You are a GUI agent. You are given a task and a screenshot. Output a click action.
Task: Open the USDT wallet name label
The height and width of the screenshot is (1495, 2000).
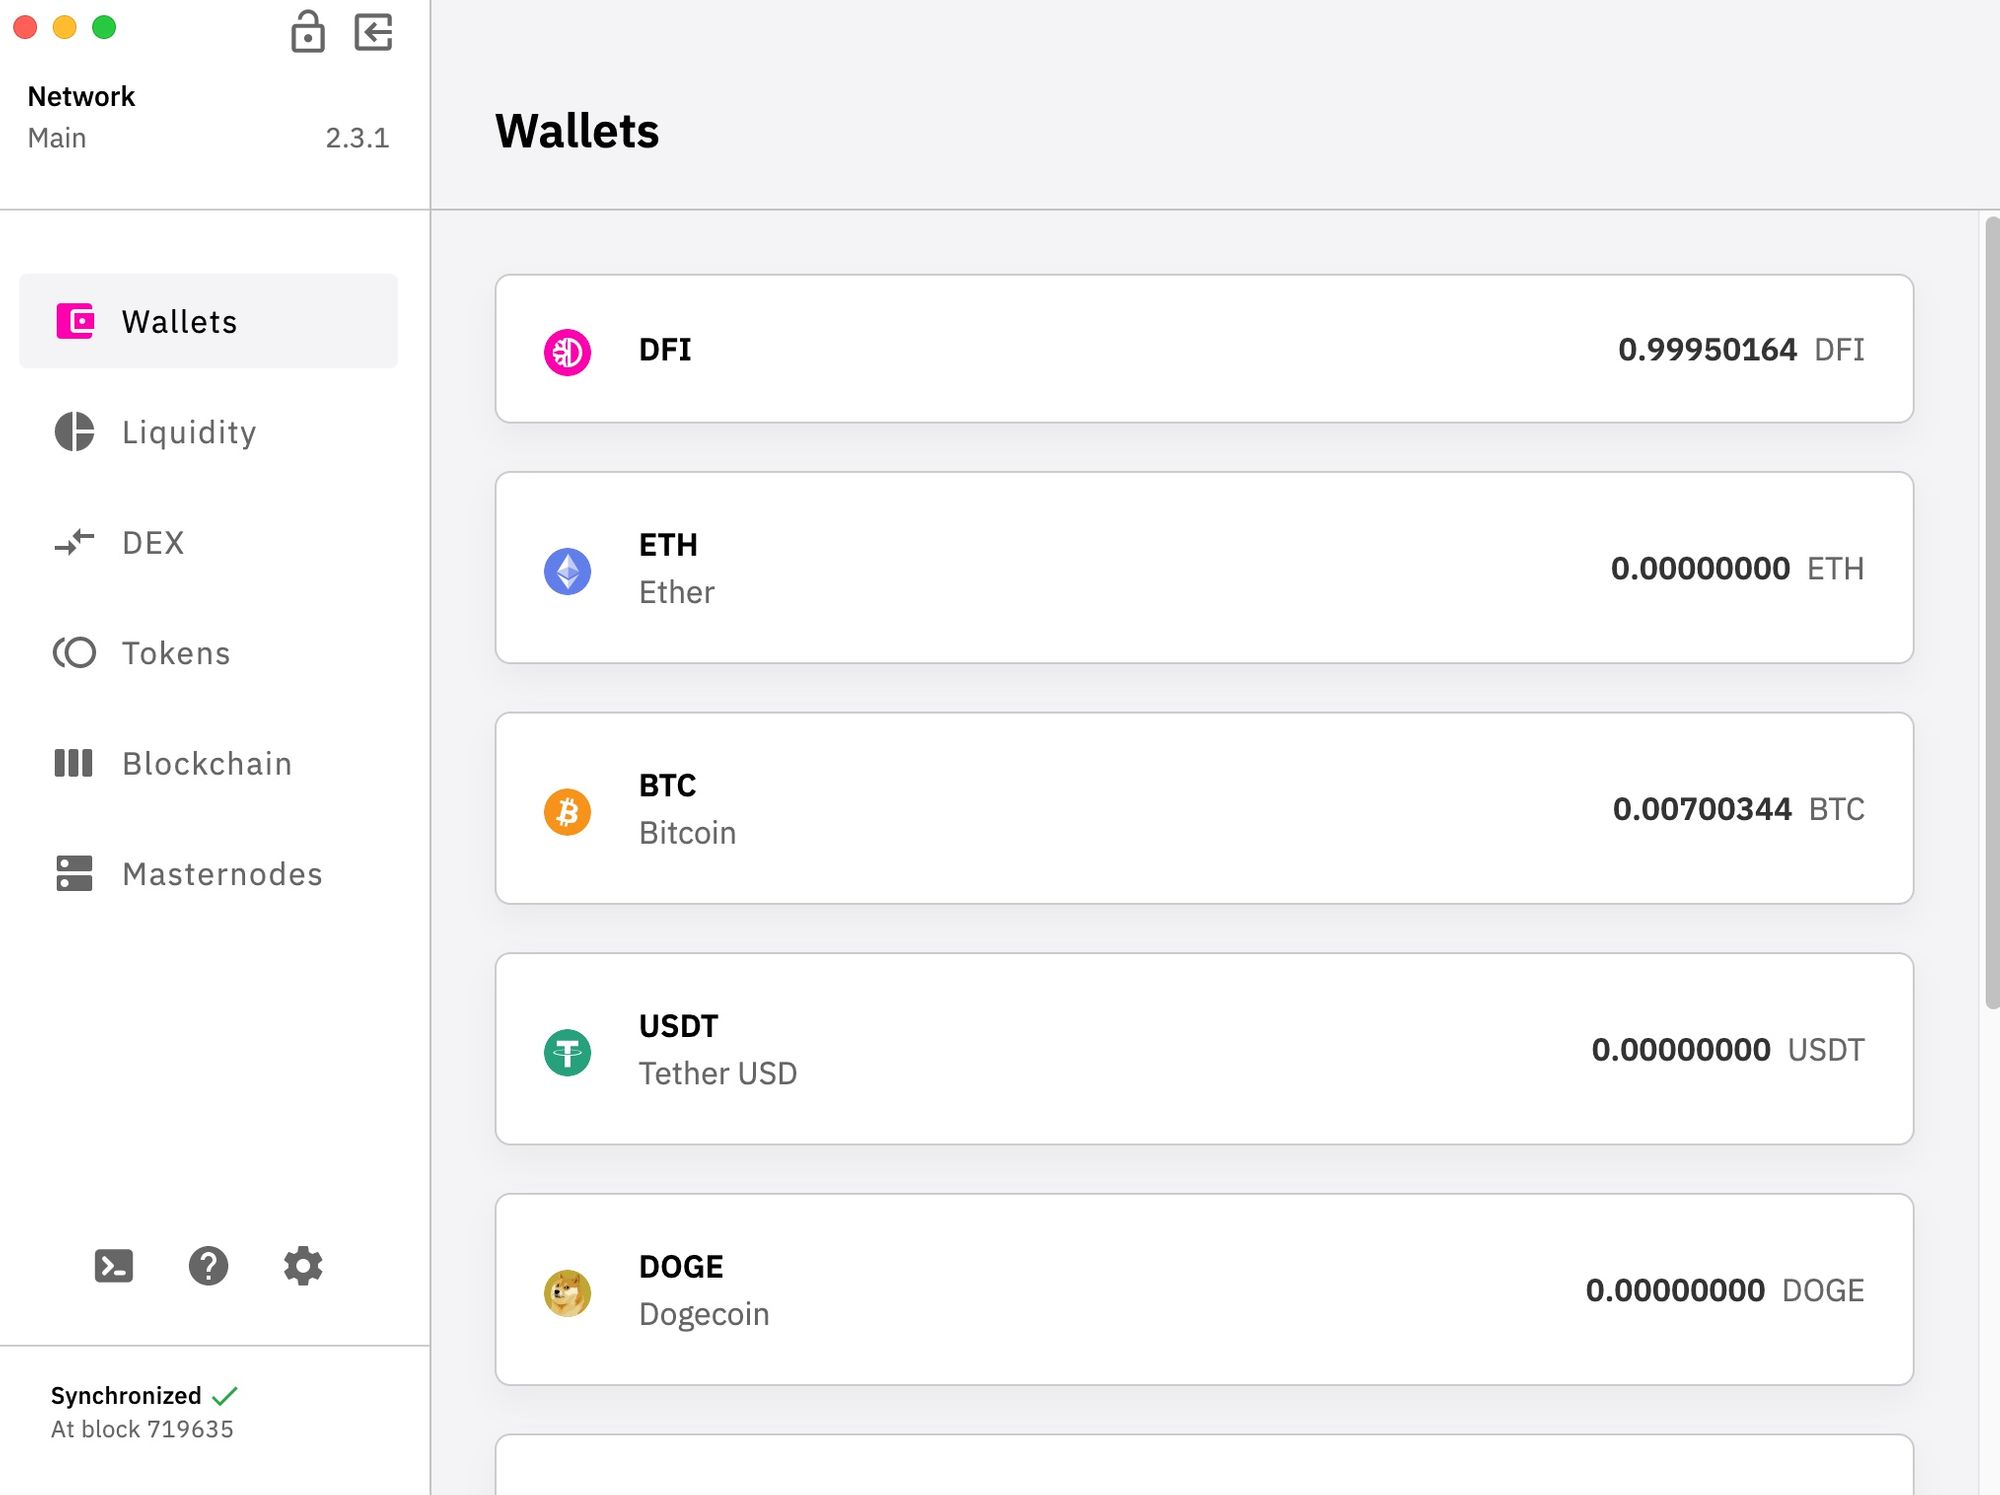point(678,1026)
